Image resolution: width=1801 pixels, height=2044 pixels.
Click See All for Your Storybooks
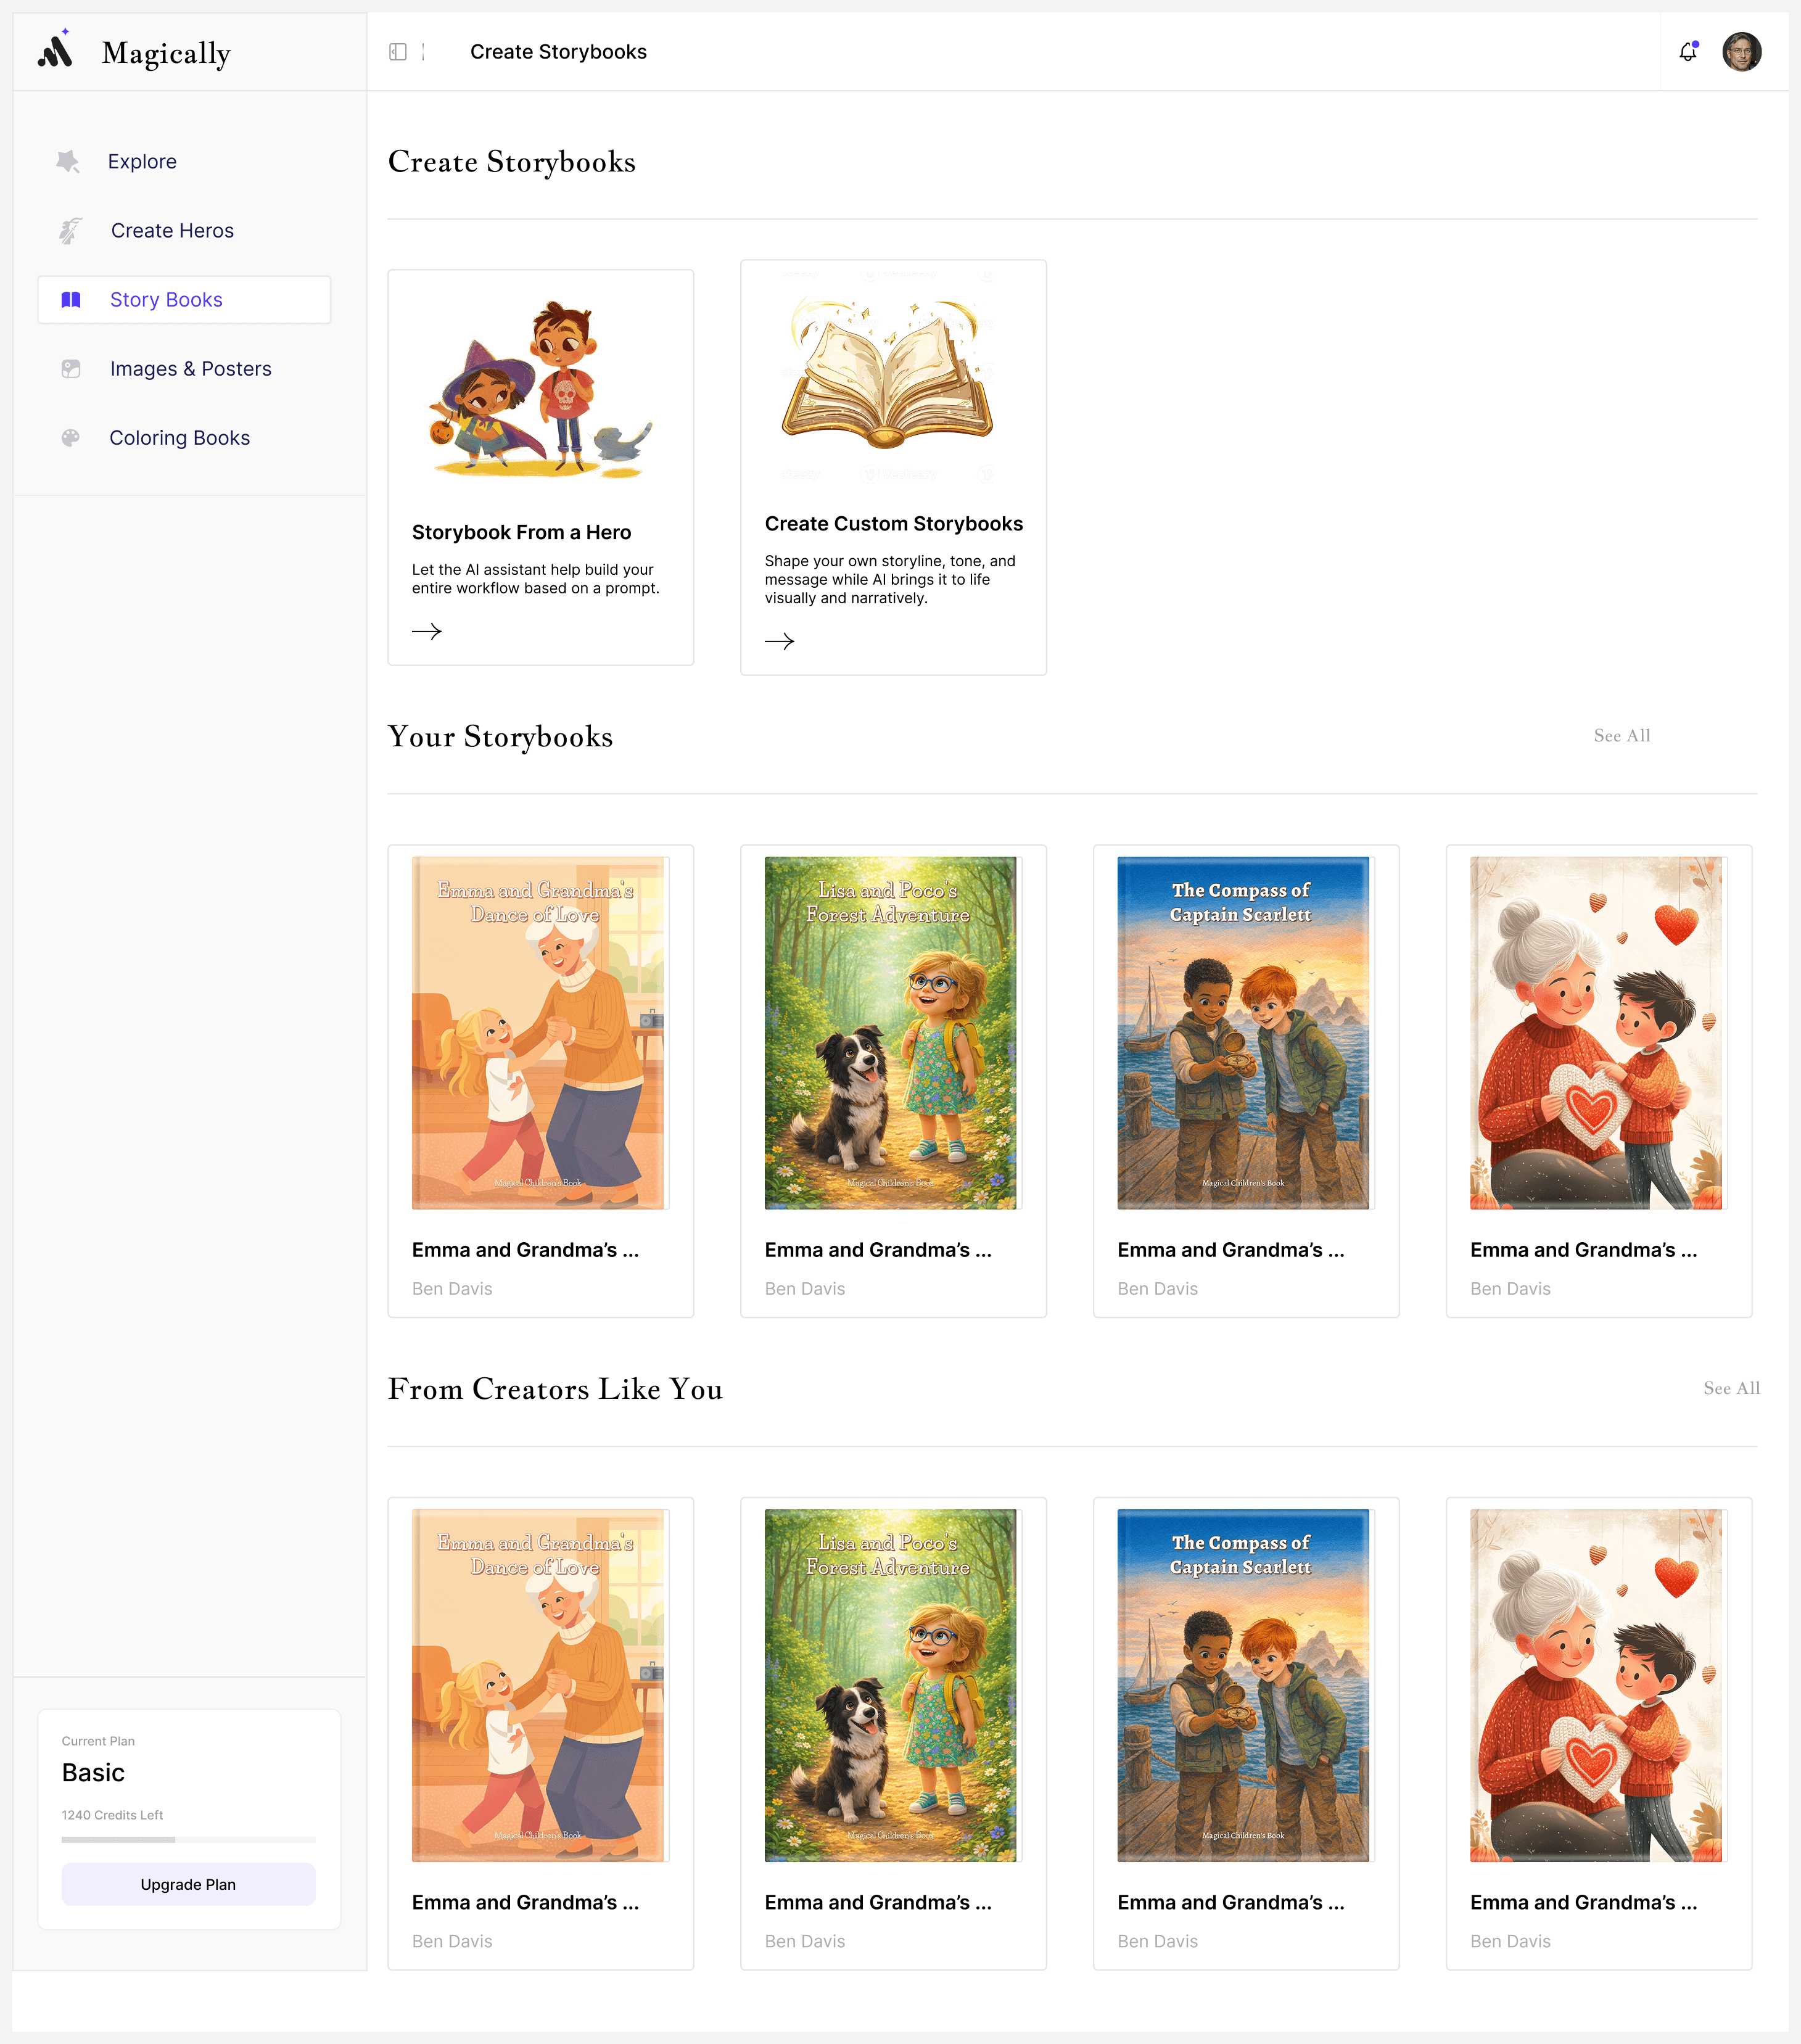point(1621,736)
